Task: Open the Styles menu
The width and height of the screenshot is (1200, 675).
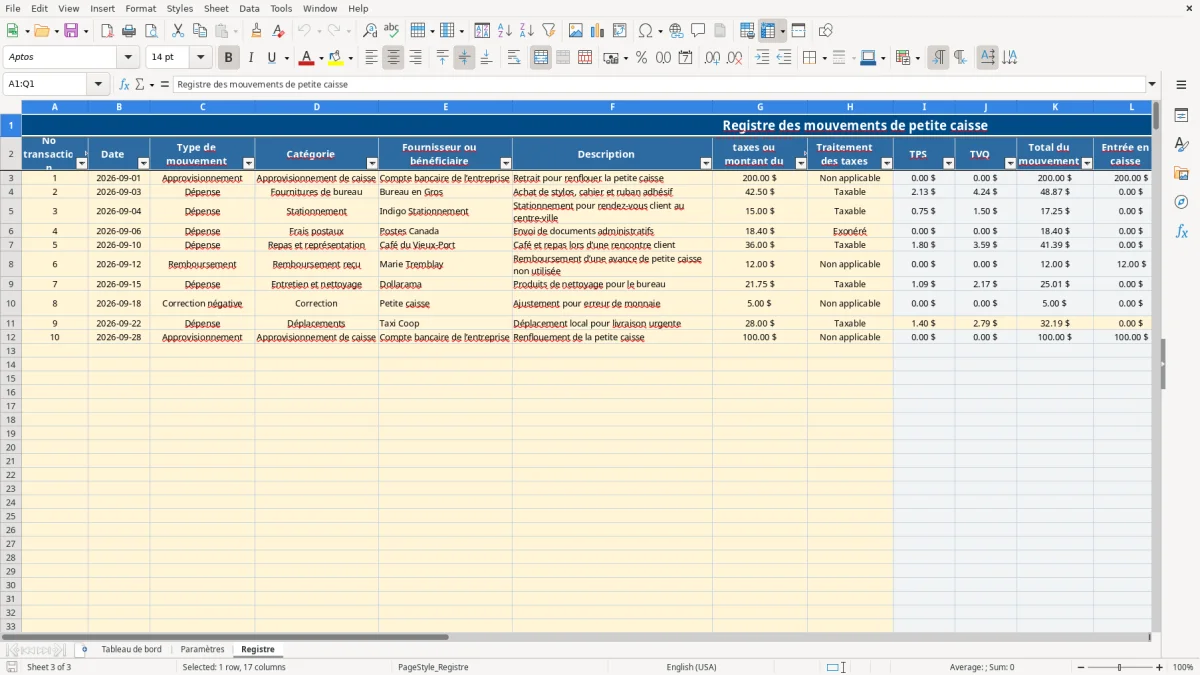Action: click(180, 8)
